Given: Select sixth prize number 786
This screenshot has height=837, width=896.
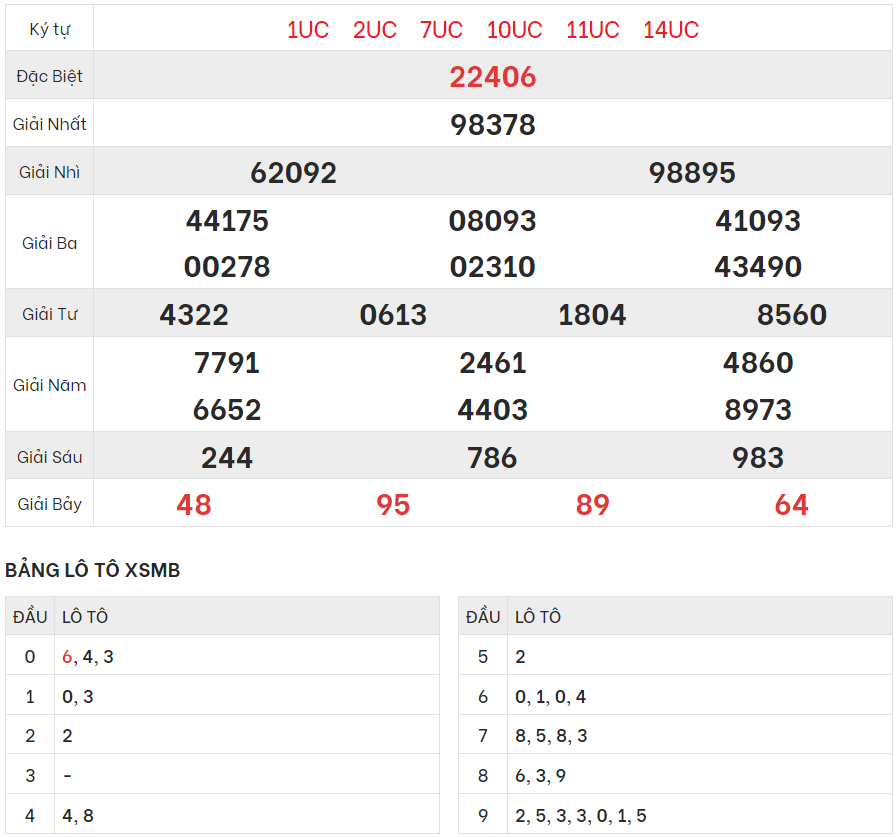Looking at the screenshot, I should 492,458.
